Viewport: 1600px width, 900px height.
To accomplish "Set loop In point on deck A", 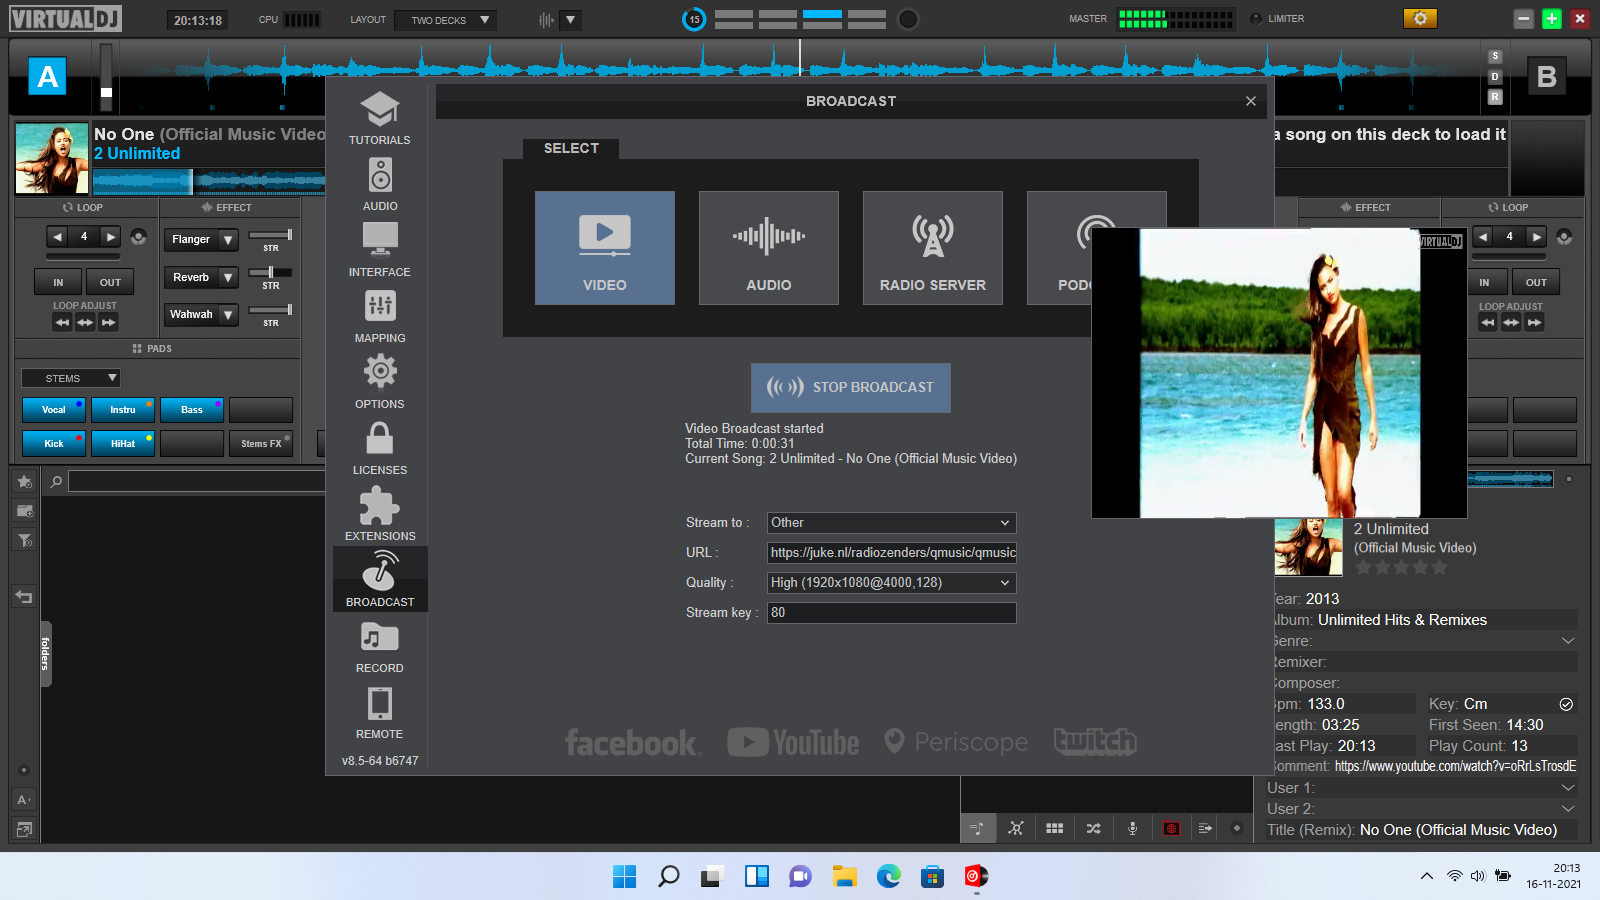I will pyautogui.click(x=58, y=283).
